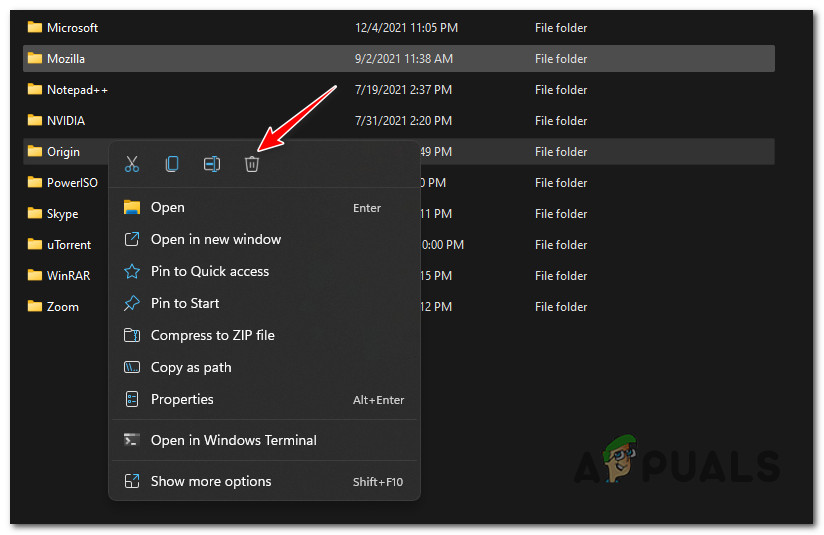Click date 9/2/2021 11:38 AM
Screen dimensions: 824x535
(404, 59)
